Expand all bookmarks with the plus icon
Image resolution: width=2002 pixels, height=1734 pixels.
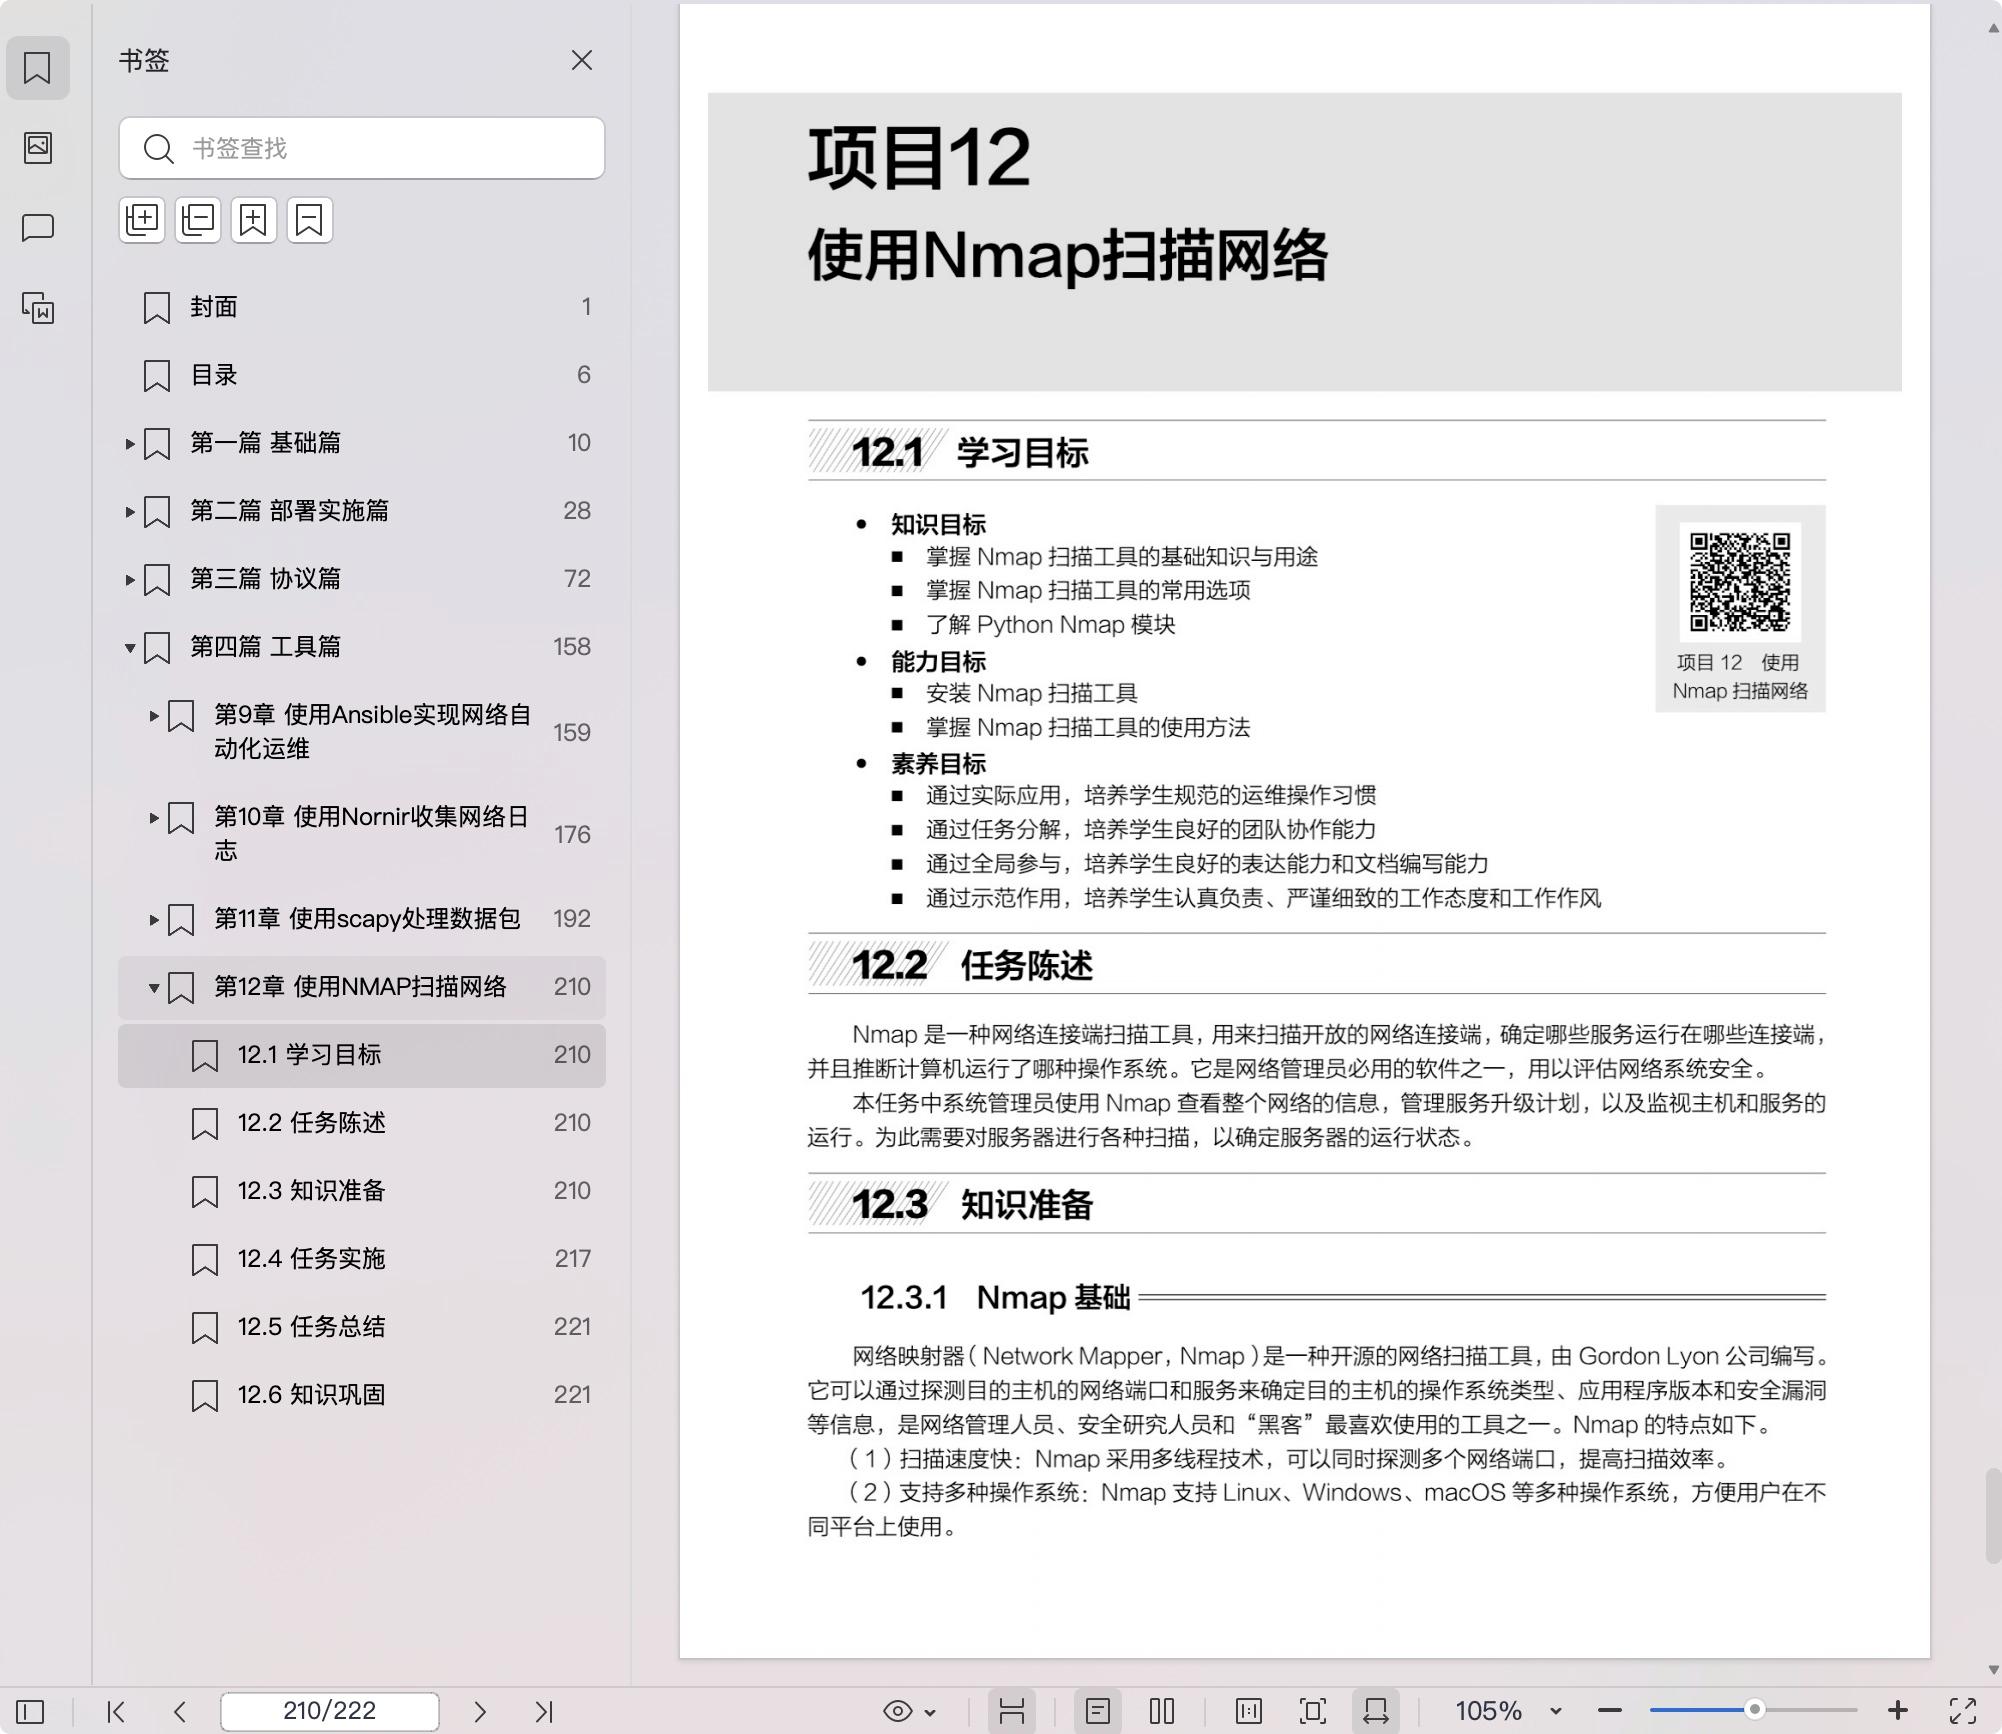[142, 220]
